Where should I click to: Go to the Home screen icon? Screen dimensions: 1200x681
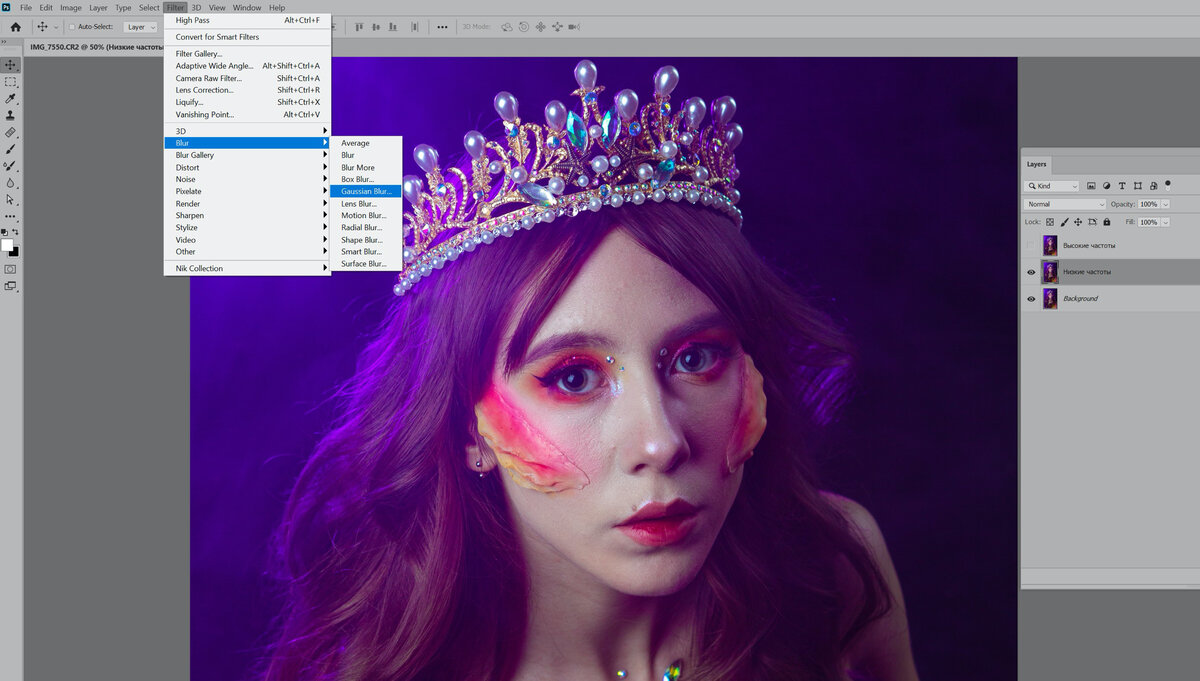click(15, 27)
